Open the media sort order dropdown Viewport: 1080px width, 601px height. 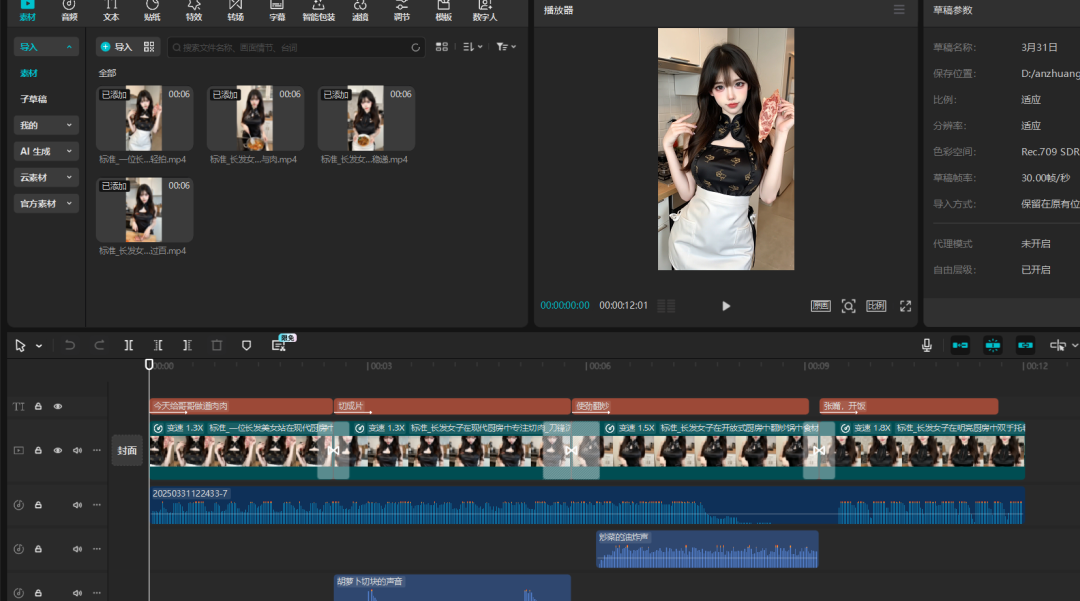473,47
